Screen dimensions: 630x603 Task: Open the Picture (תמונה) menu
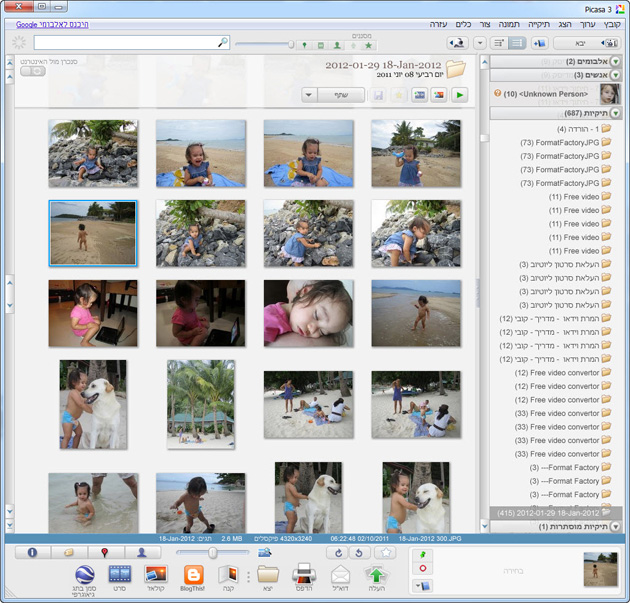pyautogui.click(x=509, y=25)
